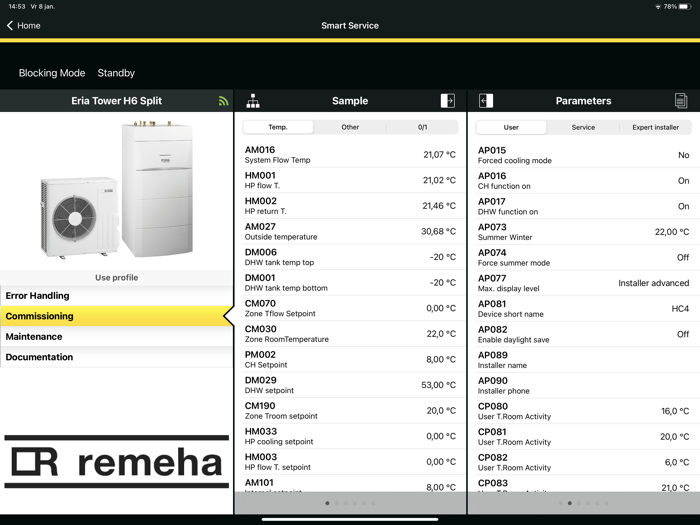700x525 pixels.
Task: Tap the Remeha logo
Action: click(x=117, y=462)
